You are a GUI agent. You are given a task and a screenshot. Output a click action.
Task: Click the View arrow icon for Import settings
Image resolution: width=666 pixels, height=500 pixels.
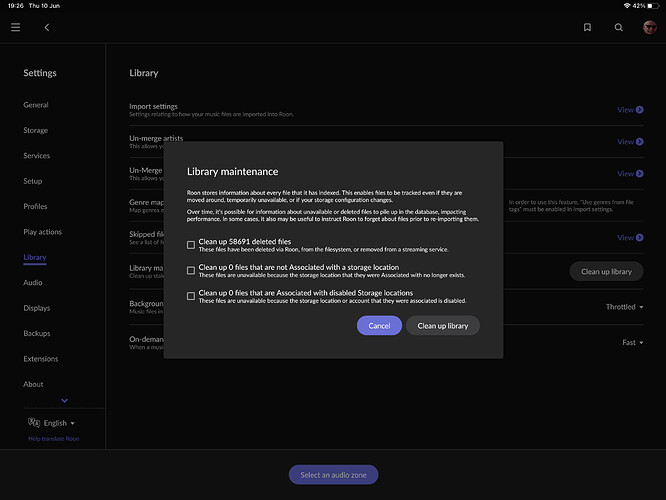click(x=640, y=110)
